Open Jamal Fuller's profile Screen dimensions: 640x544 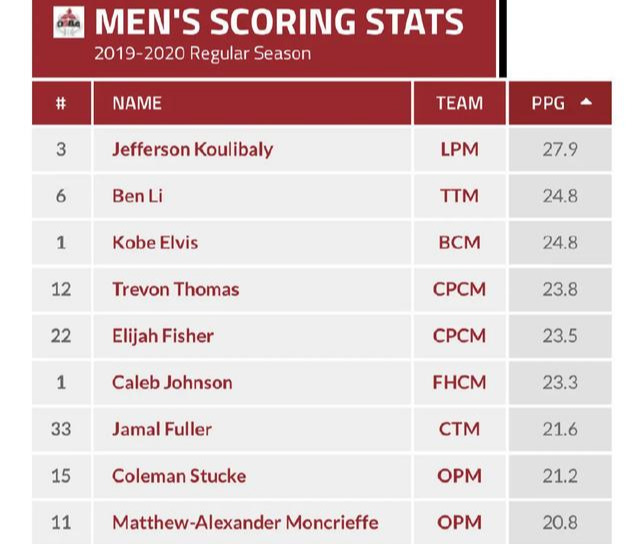coord(162,429)
